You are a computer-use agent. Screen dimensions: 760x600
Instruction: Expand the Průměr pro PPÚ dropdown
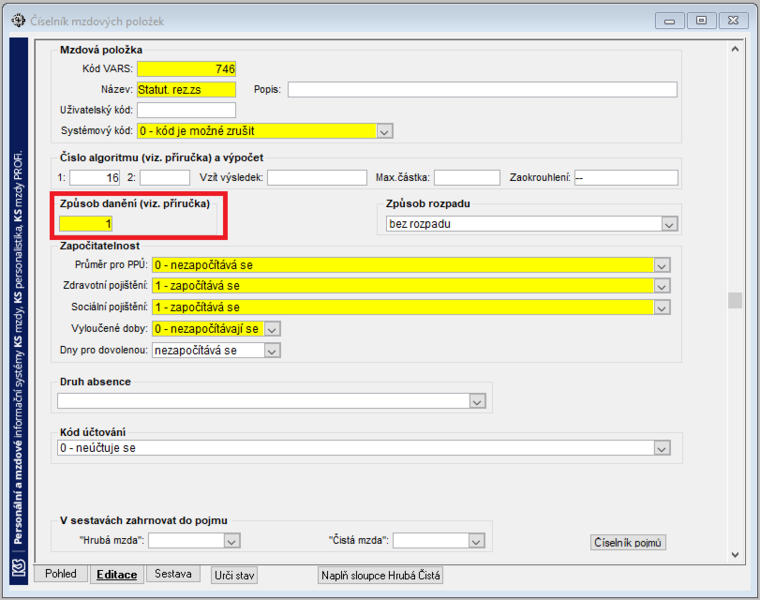pos(662,265)
